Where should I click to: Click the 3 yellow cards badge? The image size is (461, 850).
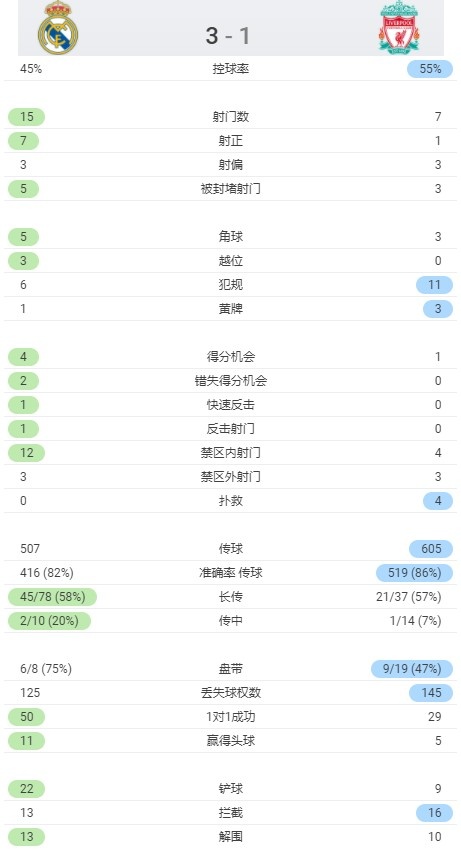click(x=438, y=309)
